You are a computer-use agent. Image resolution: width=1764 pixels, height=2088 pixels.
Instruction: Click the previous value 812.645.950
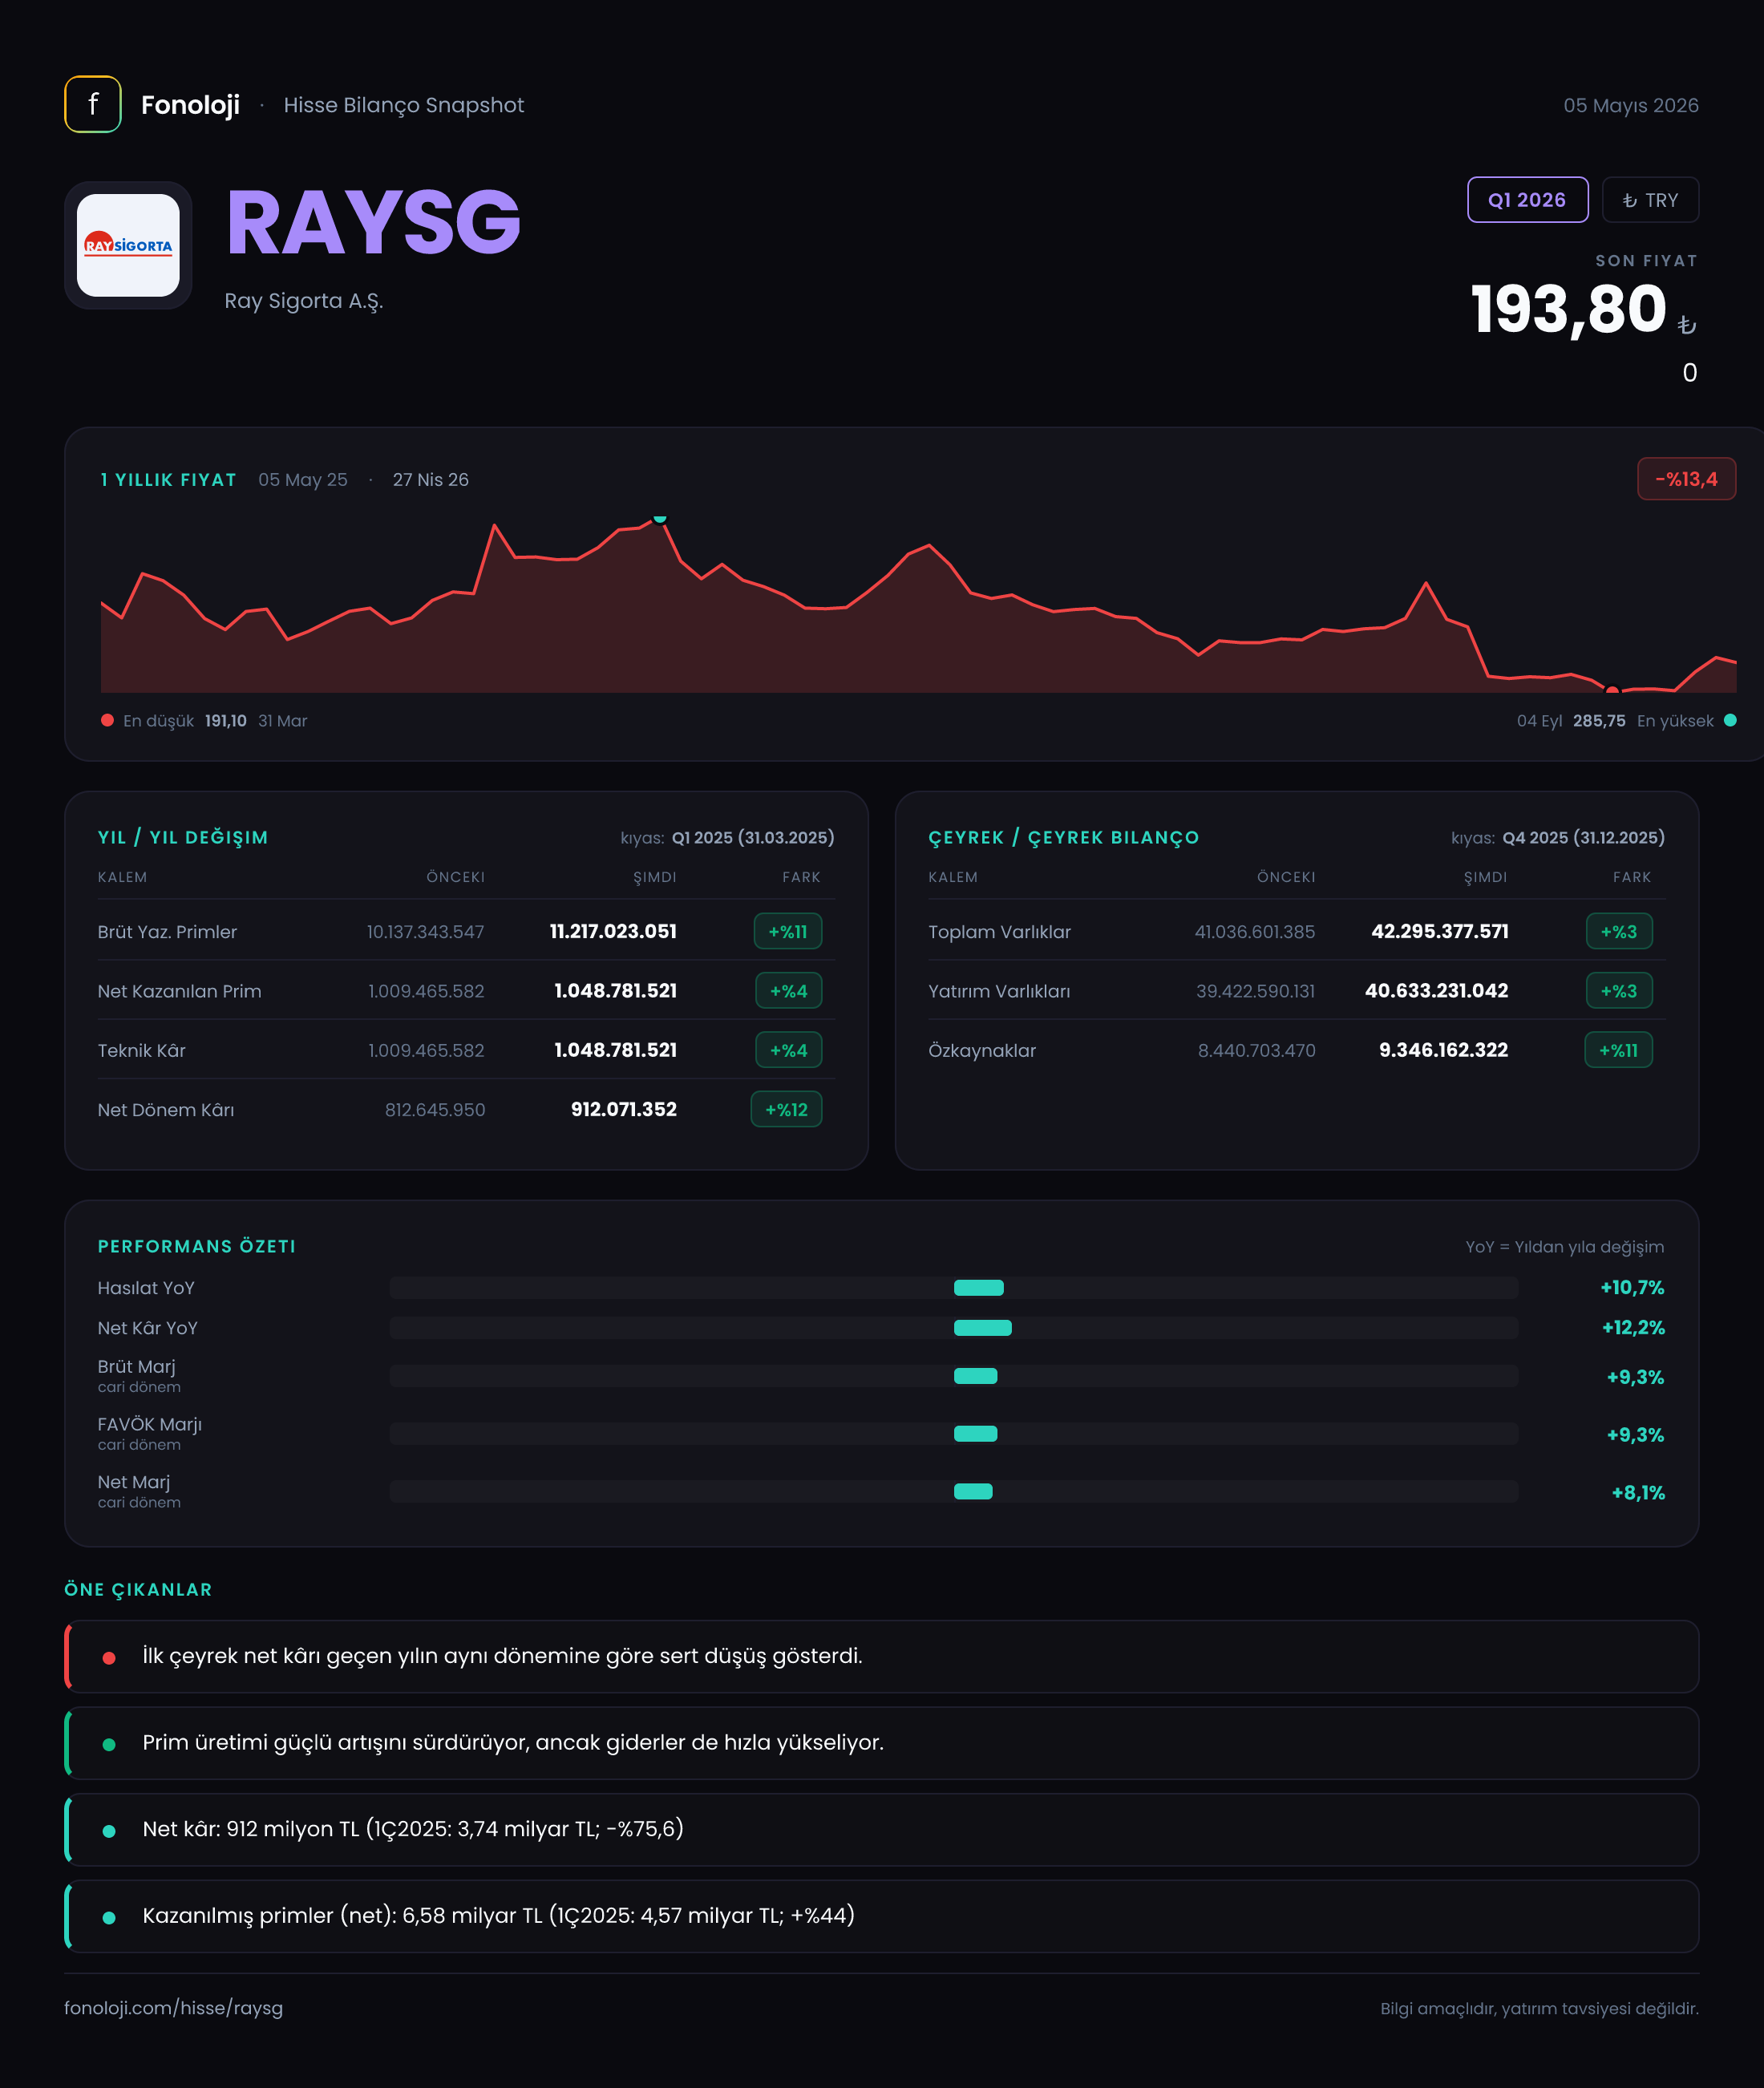click(x=435, y=1110)
